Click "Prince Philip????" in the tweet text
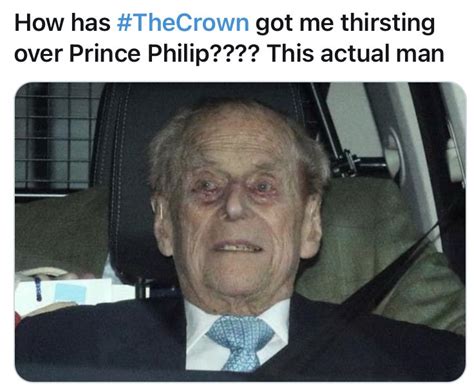The width and height of the screenshot is (474, 387). click(x=164, y=53)
